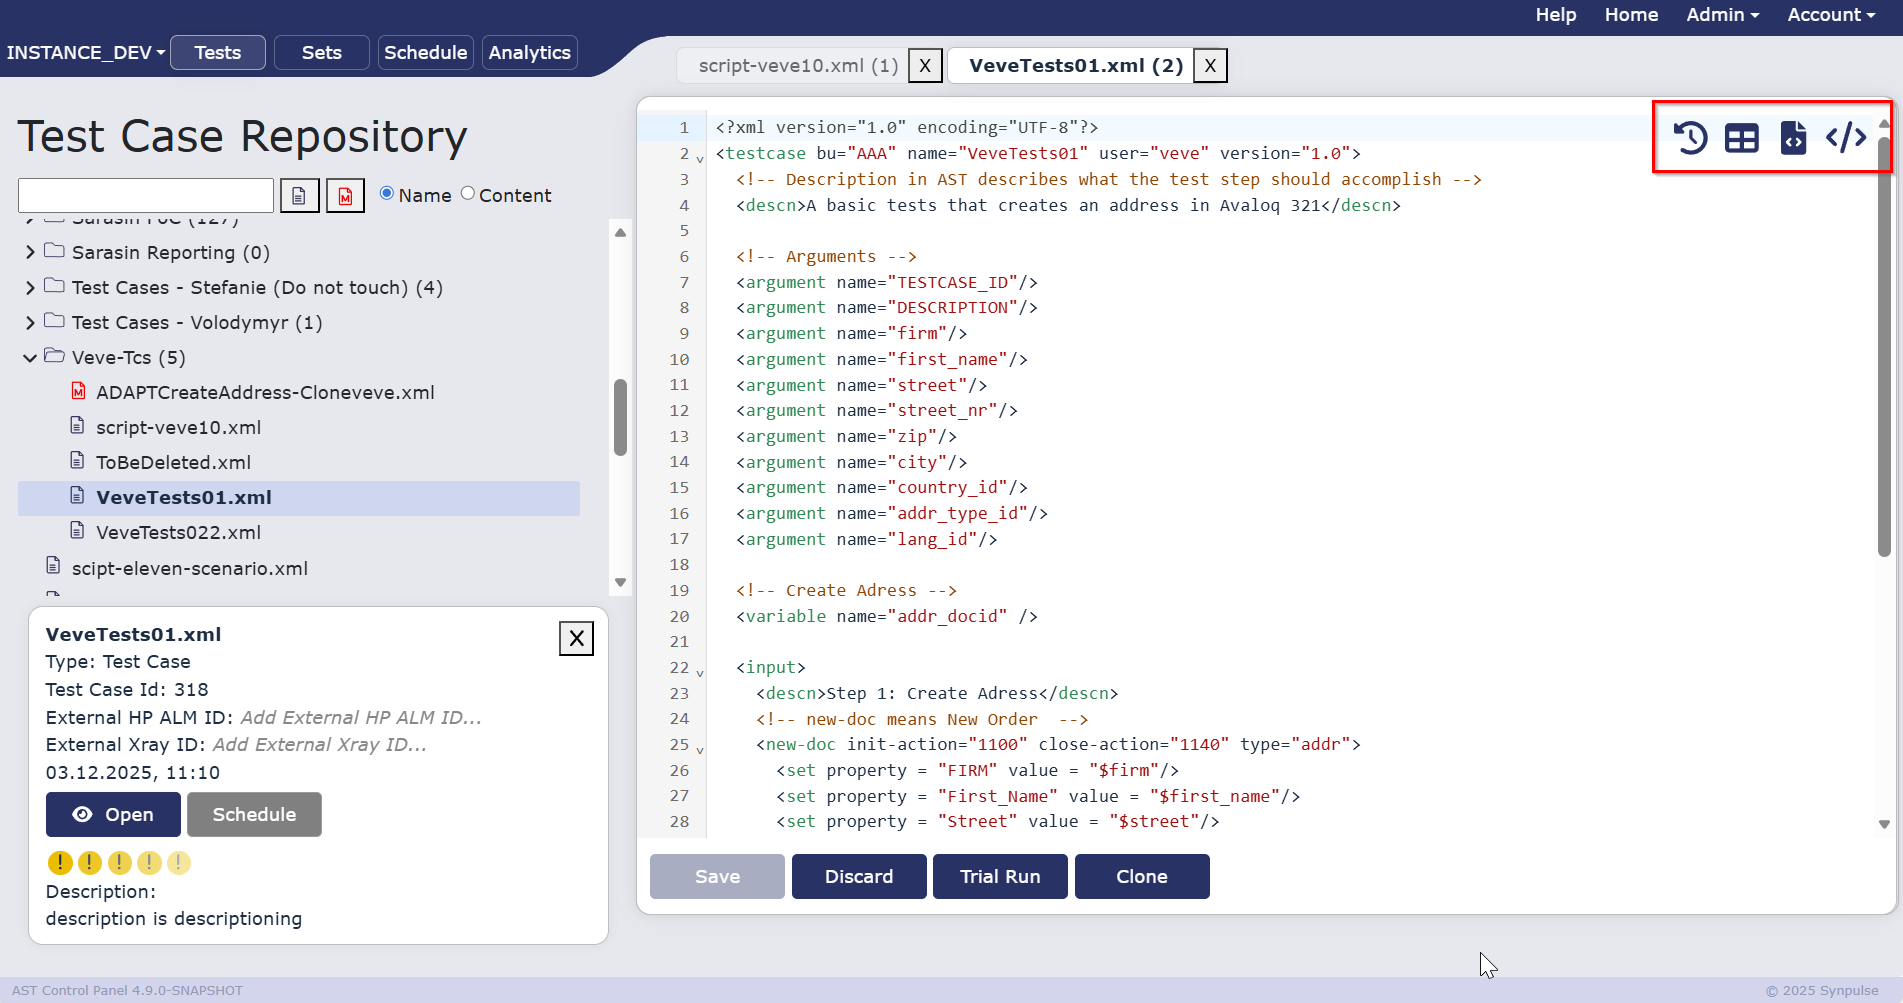Select the Name radio button

point(386,194)
